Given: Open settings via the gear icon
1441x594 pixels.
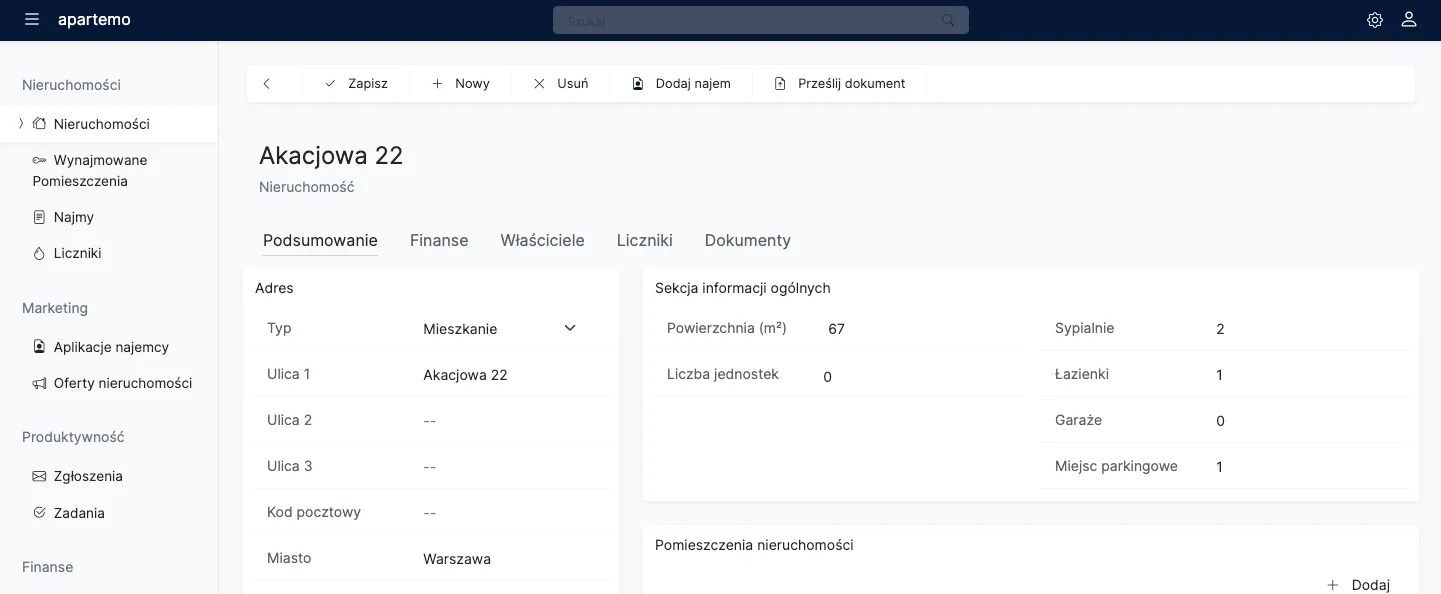Looking at the screenshot, I should (x=1375, y=20).
